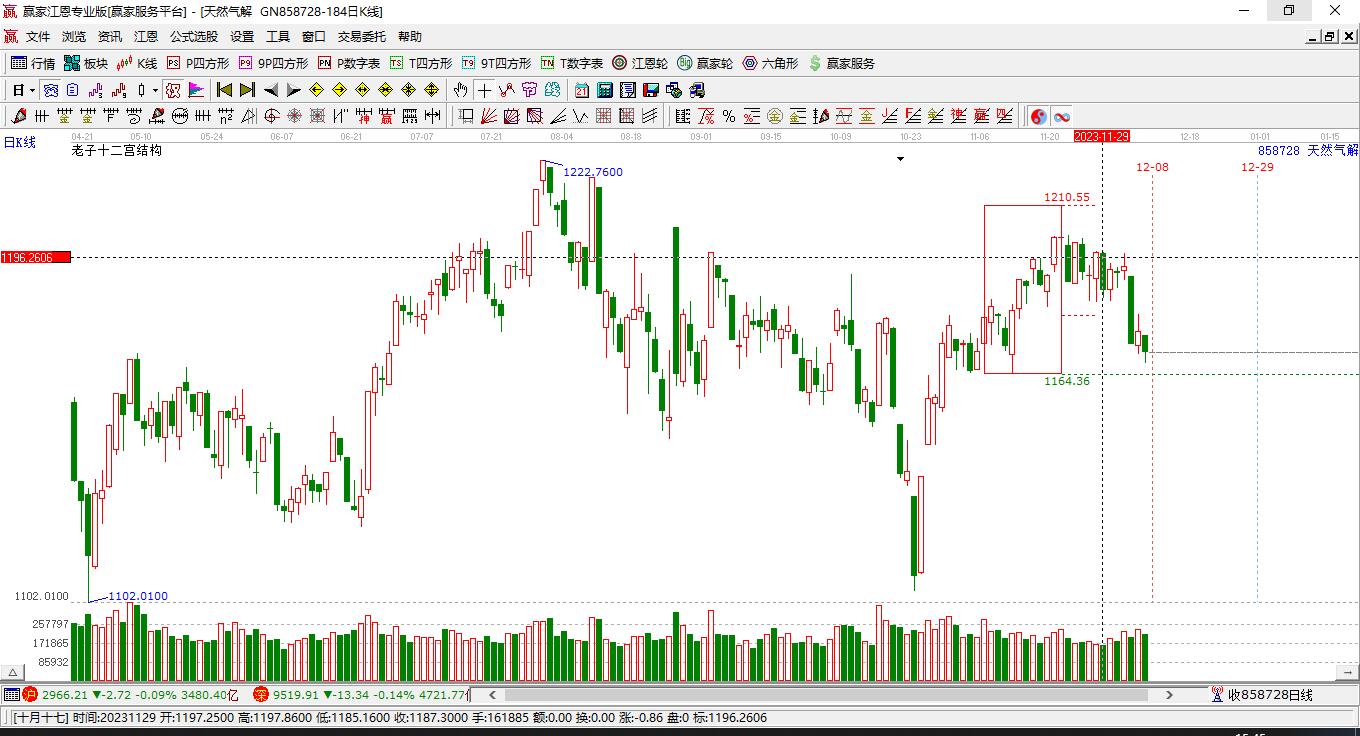Viewport: 1360px width, 736px height.
Task: Click the horizontal scrollbar left arrow
Action: 491,694
